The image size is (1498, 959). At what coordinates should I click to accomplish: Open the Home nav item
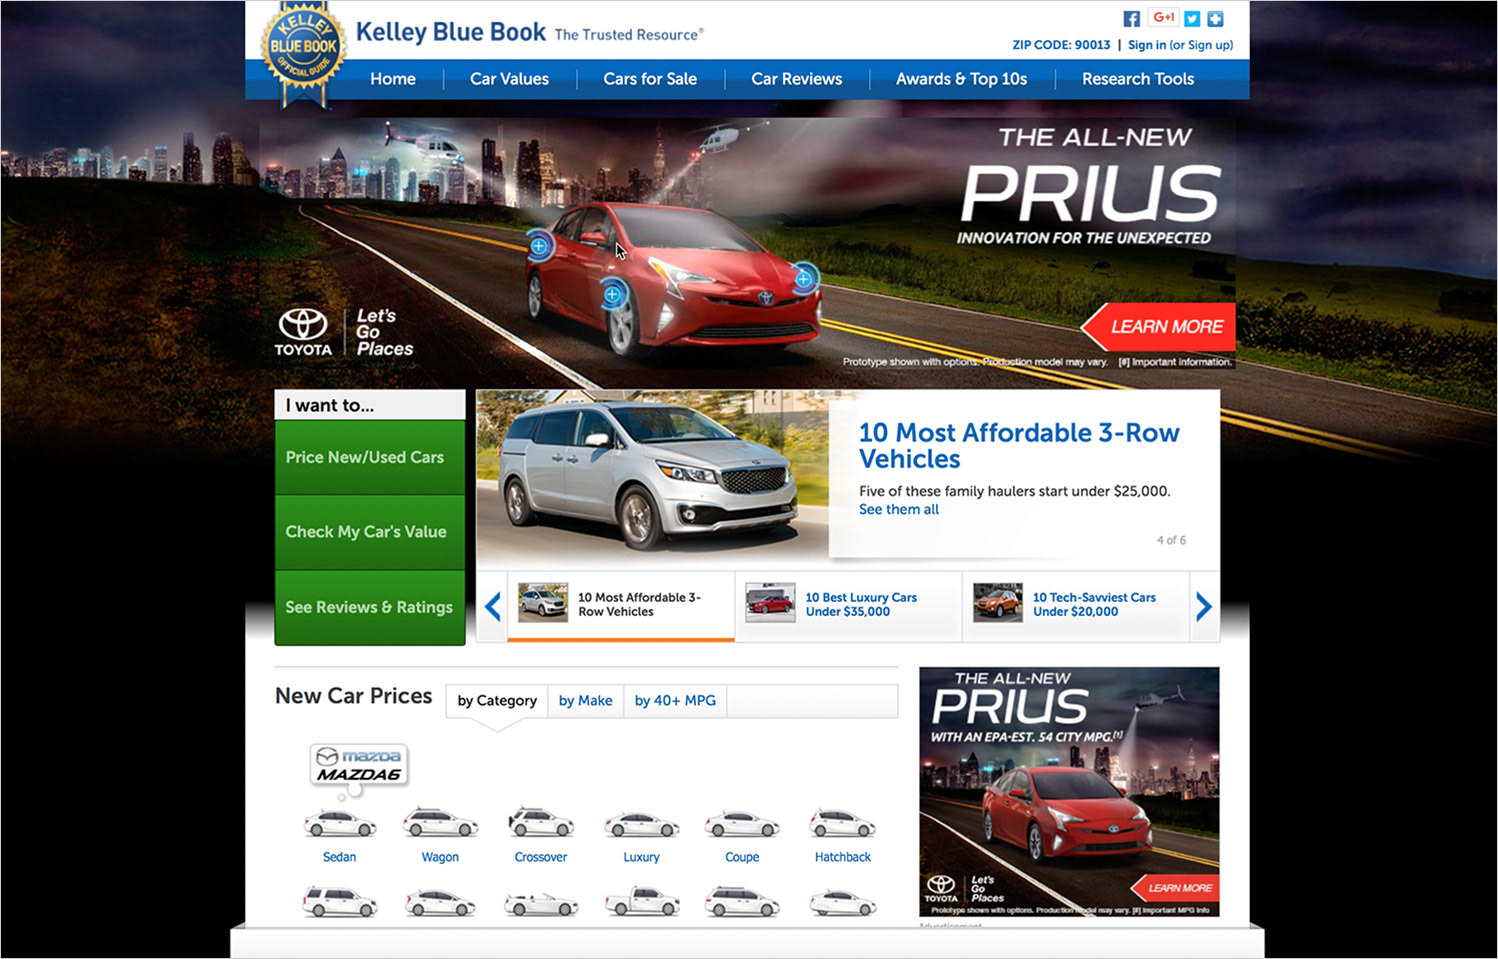(x=393, y=79)
